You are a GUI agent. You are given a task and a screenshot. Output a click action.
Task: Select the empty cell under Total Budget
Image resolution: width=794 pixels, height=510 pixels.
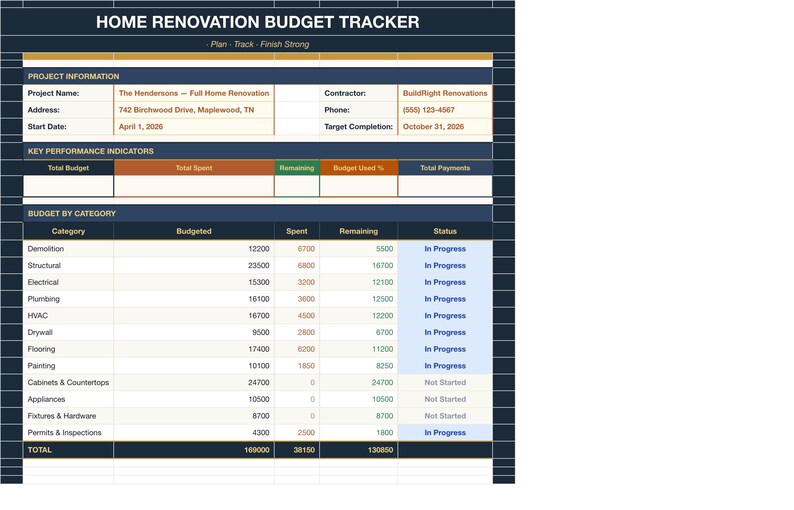coord(68,186)
